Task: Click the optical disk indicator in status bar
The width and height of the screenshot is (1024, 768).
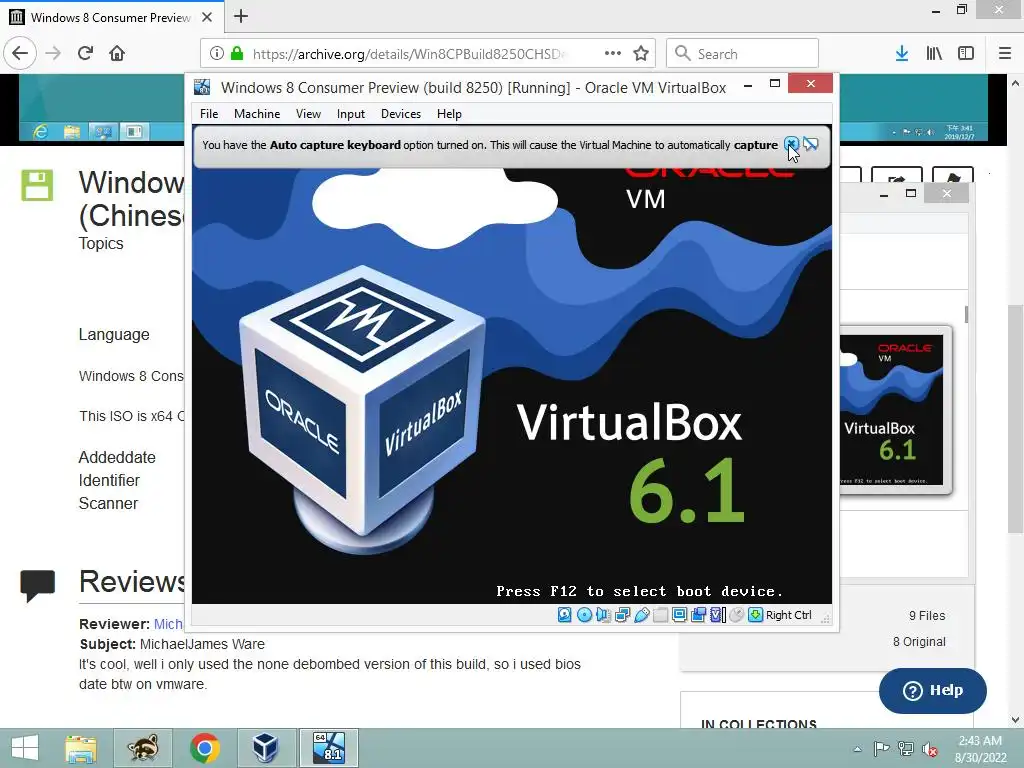Action: 584,615
